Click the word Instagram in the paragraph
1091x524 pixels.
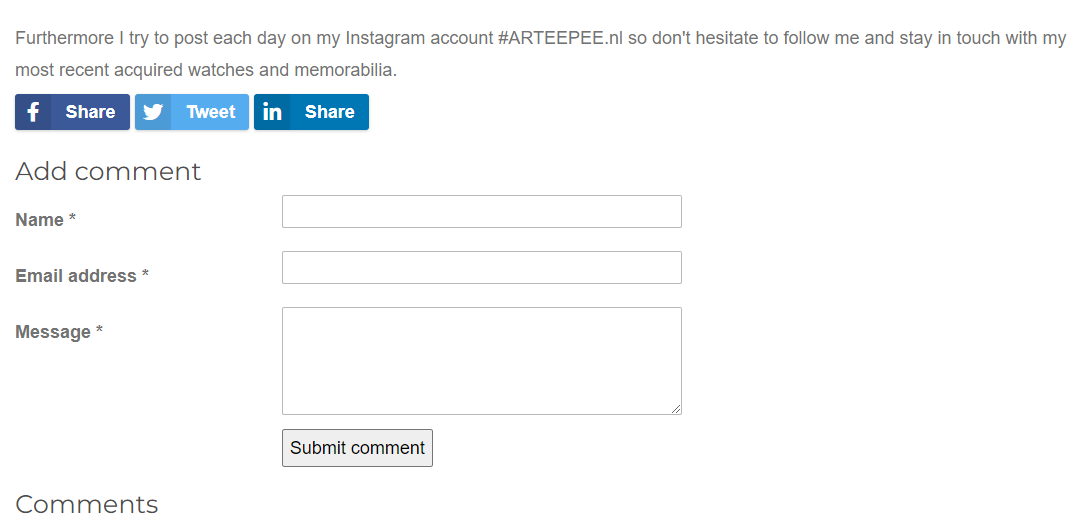click(385, 39)
